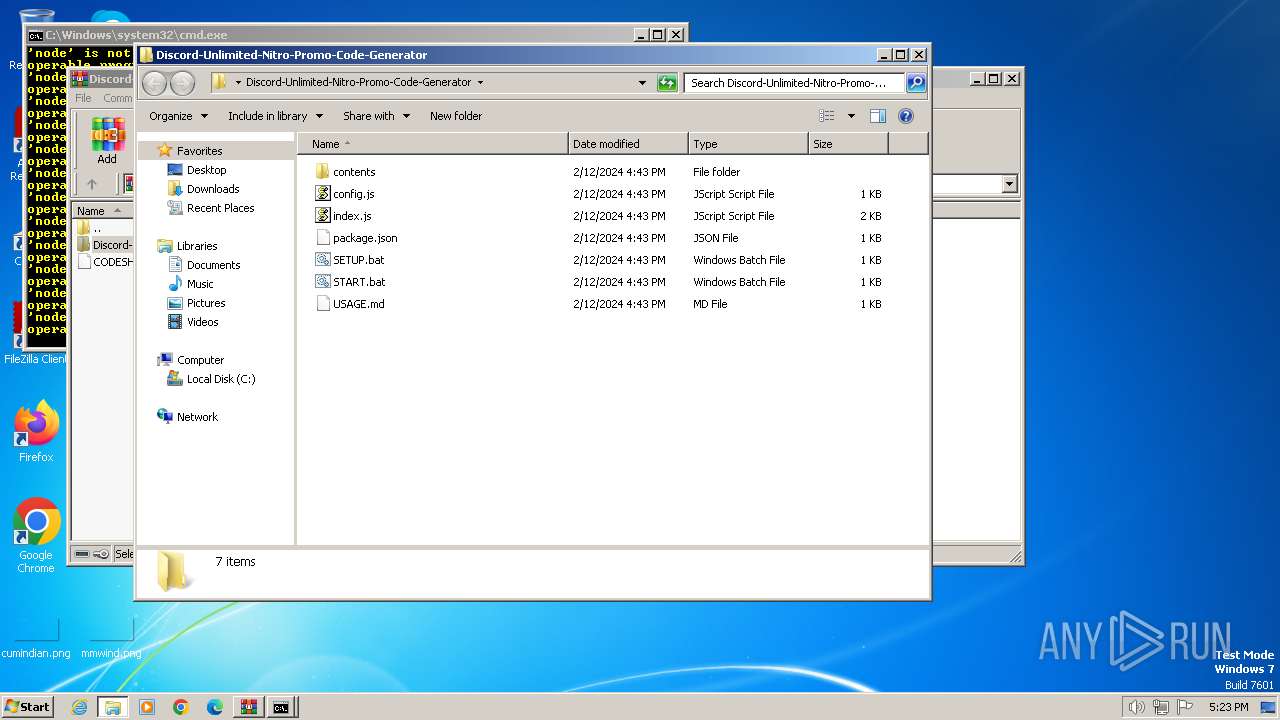Open Internet Explorer from taskbar
This screenshot has width=1280, height=720.
80,707
